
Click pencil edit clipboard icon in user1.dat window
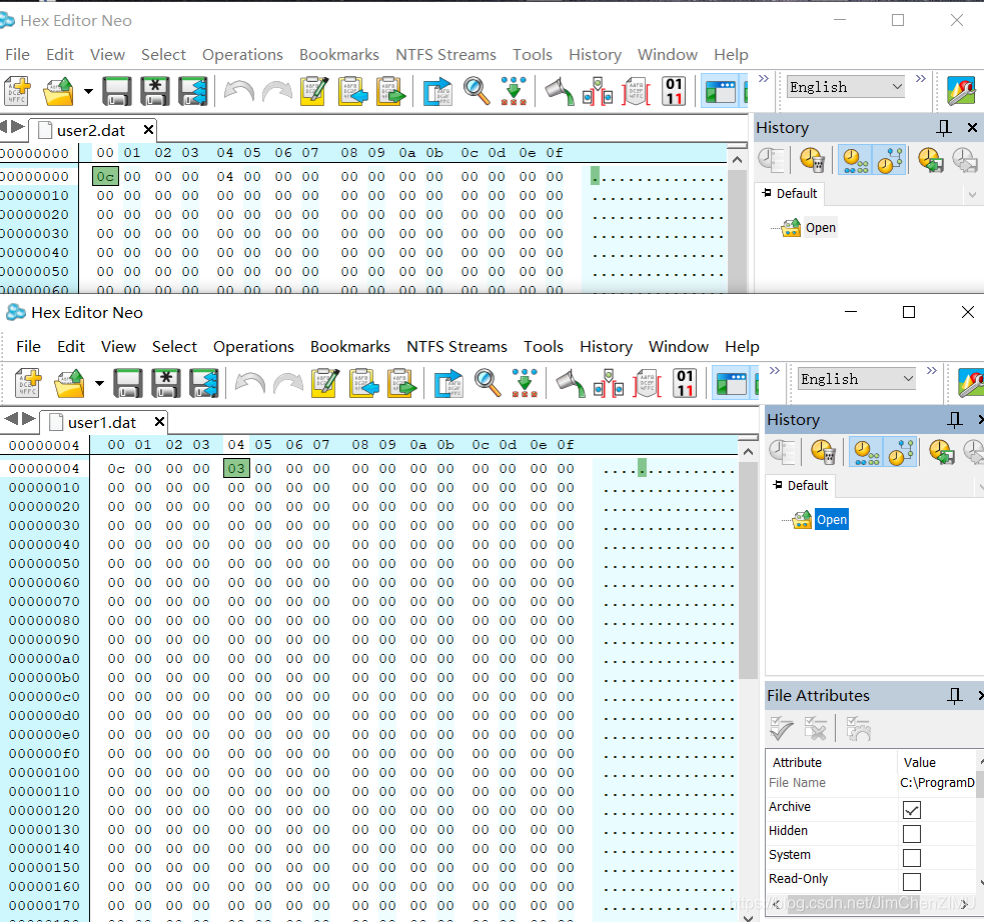325,382
